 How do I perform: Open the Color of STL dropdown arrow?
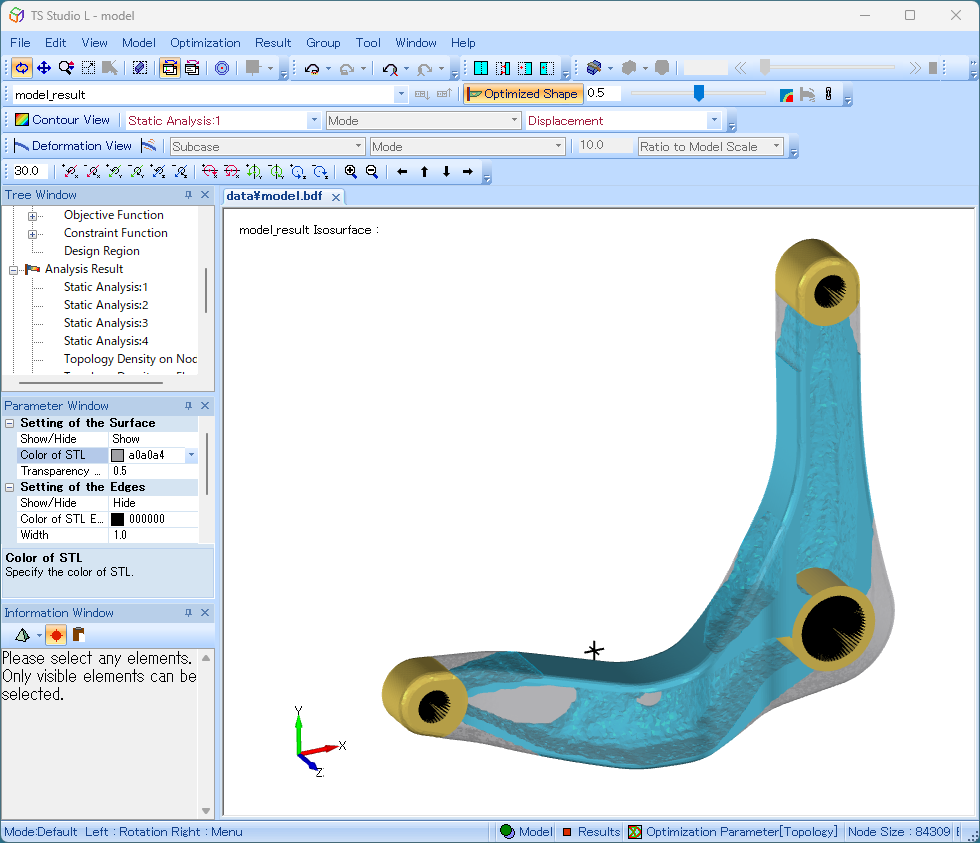(x=191, y=455)
